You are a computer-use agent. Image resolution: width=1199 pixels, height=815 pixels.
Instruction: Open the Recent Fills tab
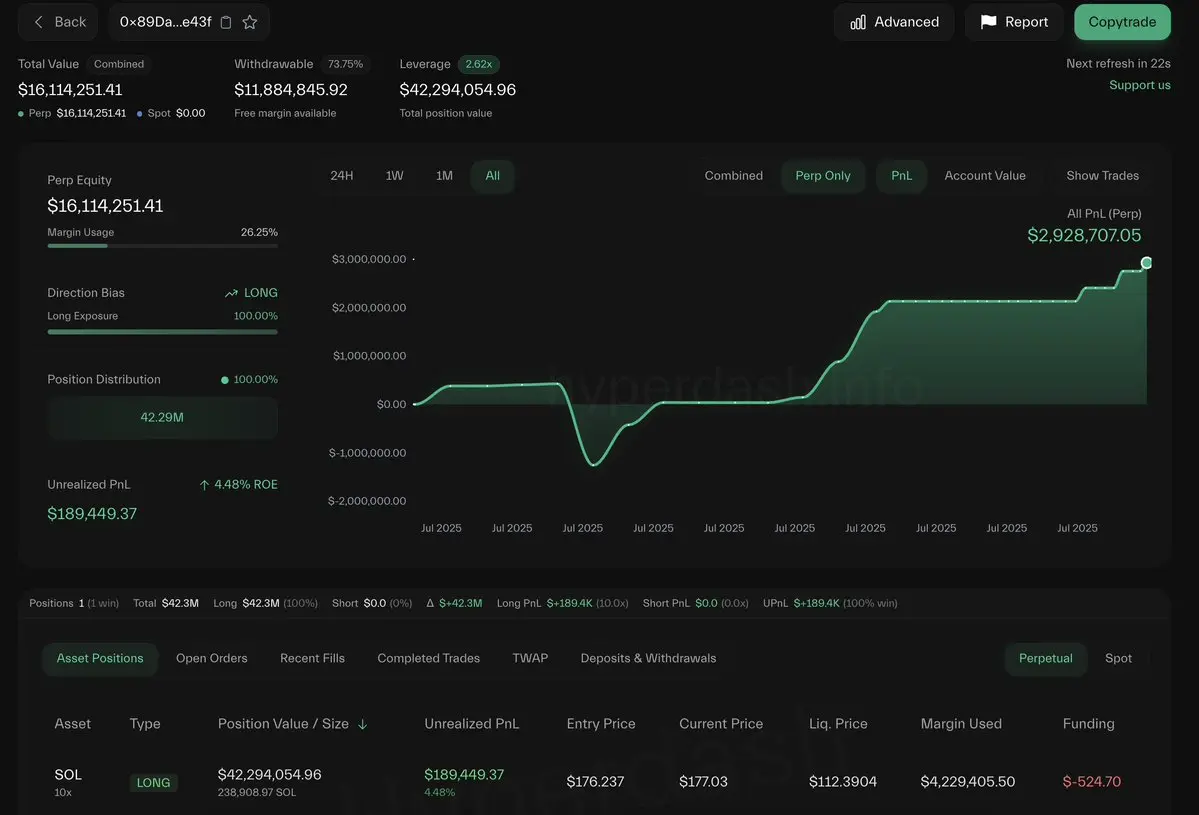click(312, 658)
